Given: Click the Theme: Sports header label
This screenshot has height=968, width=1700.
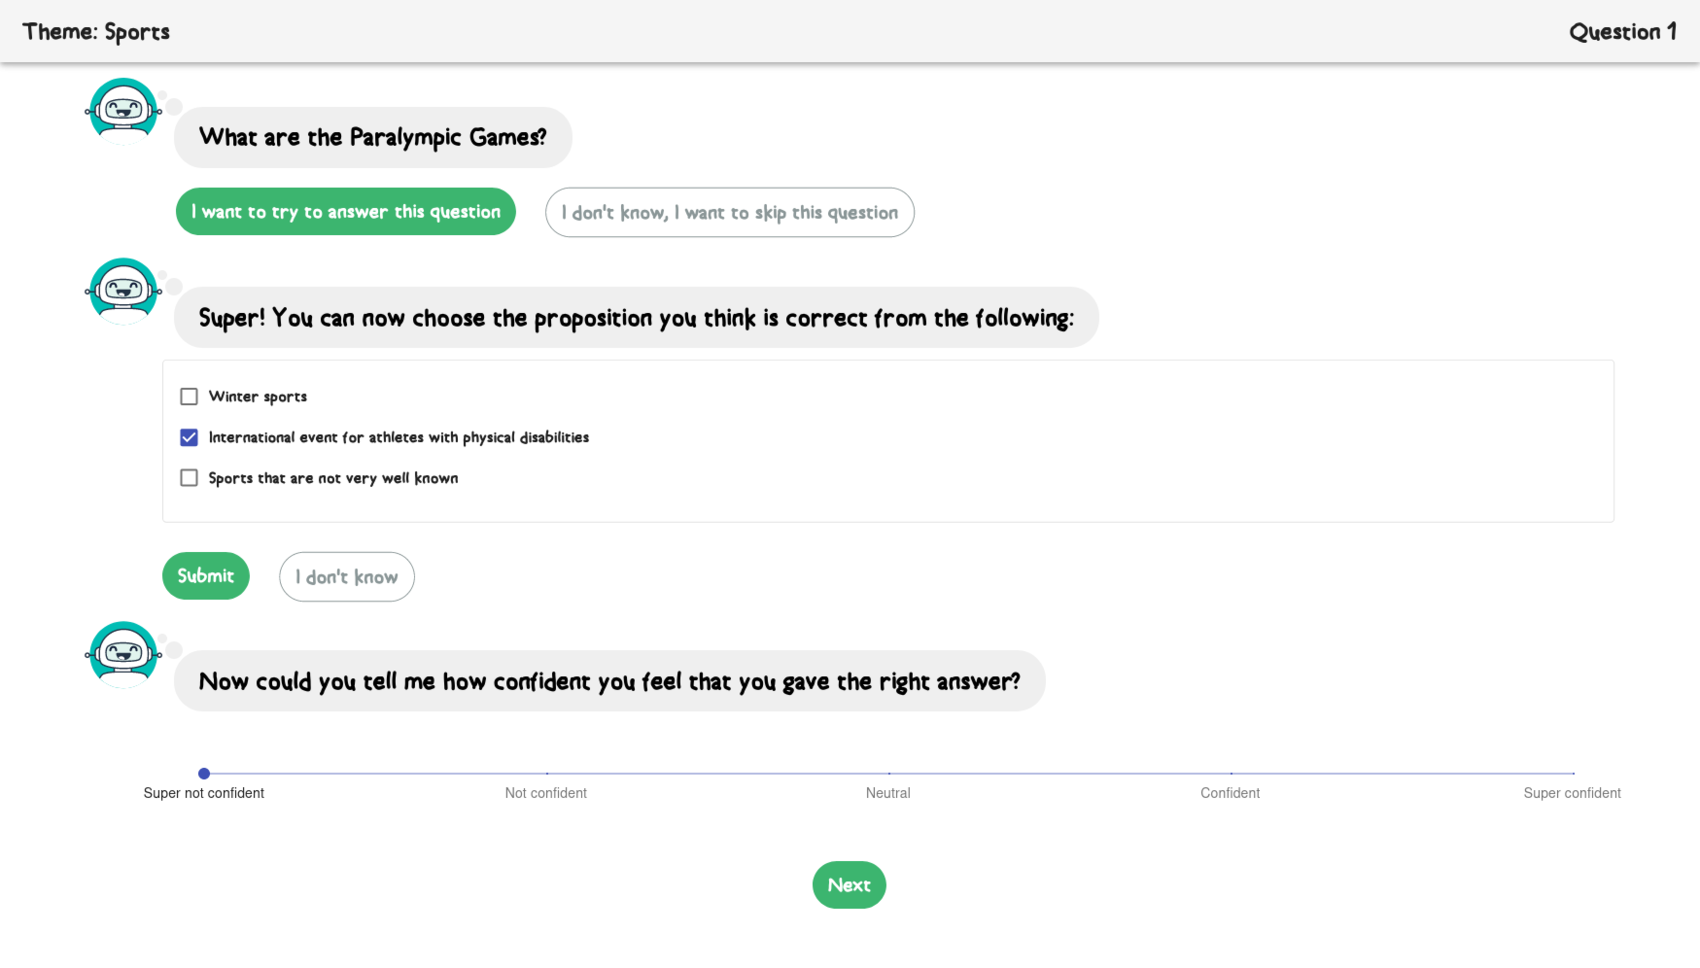Looking at the screenshot, I should 96,32.
